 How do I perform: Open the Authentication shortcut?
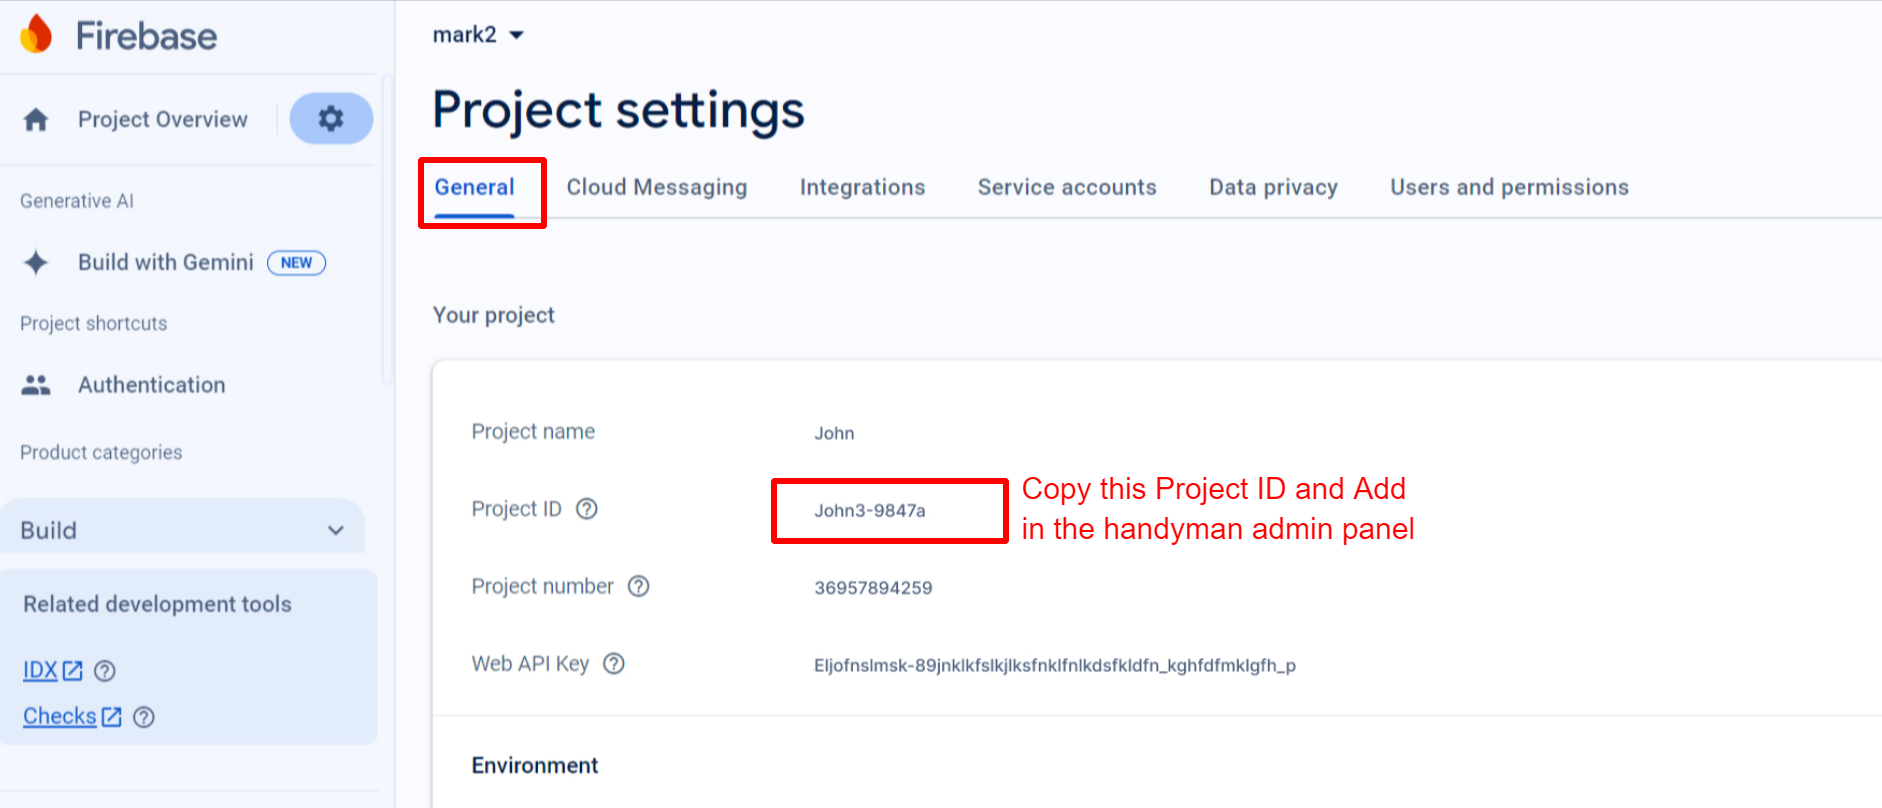tap(152, 385)
